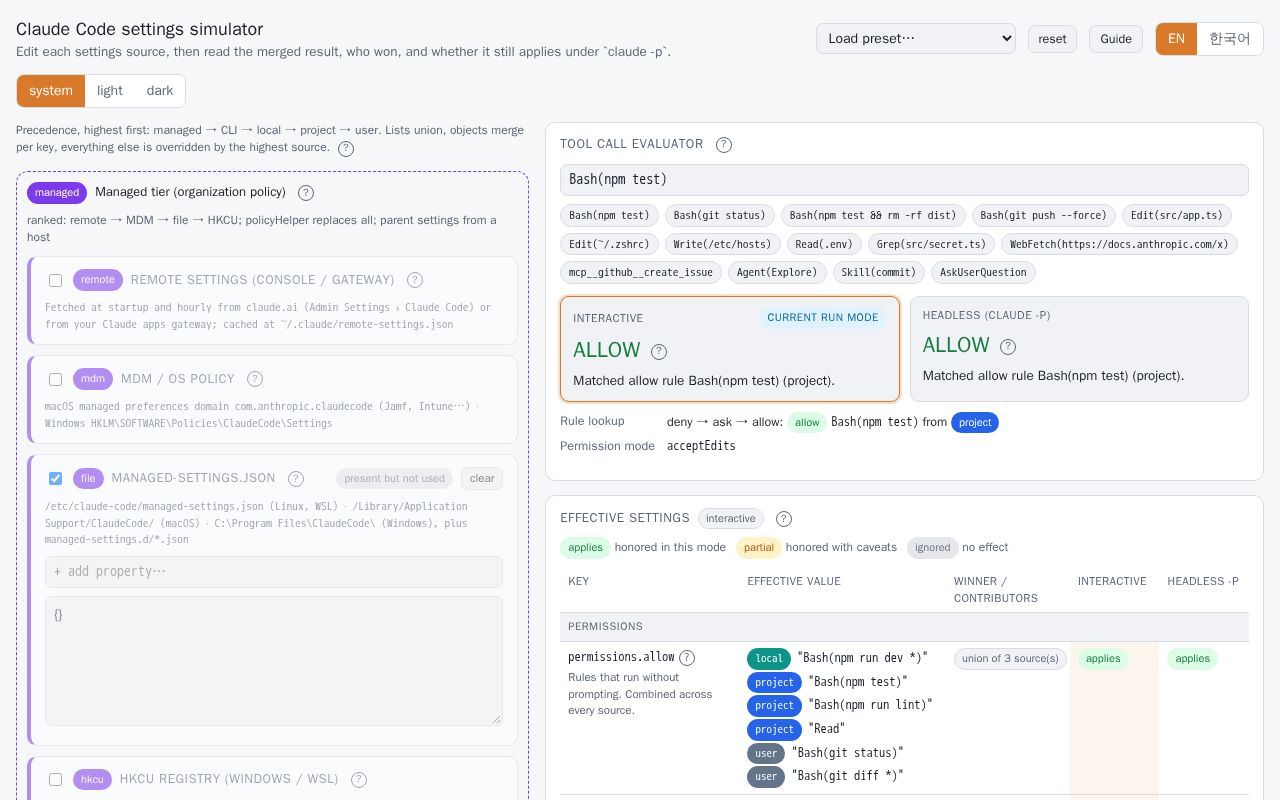Switch to the dark theme

(x=160, y=91)
